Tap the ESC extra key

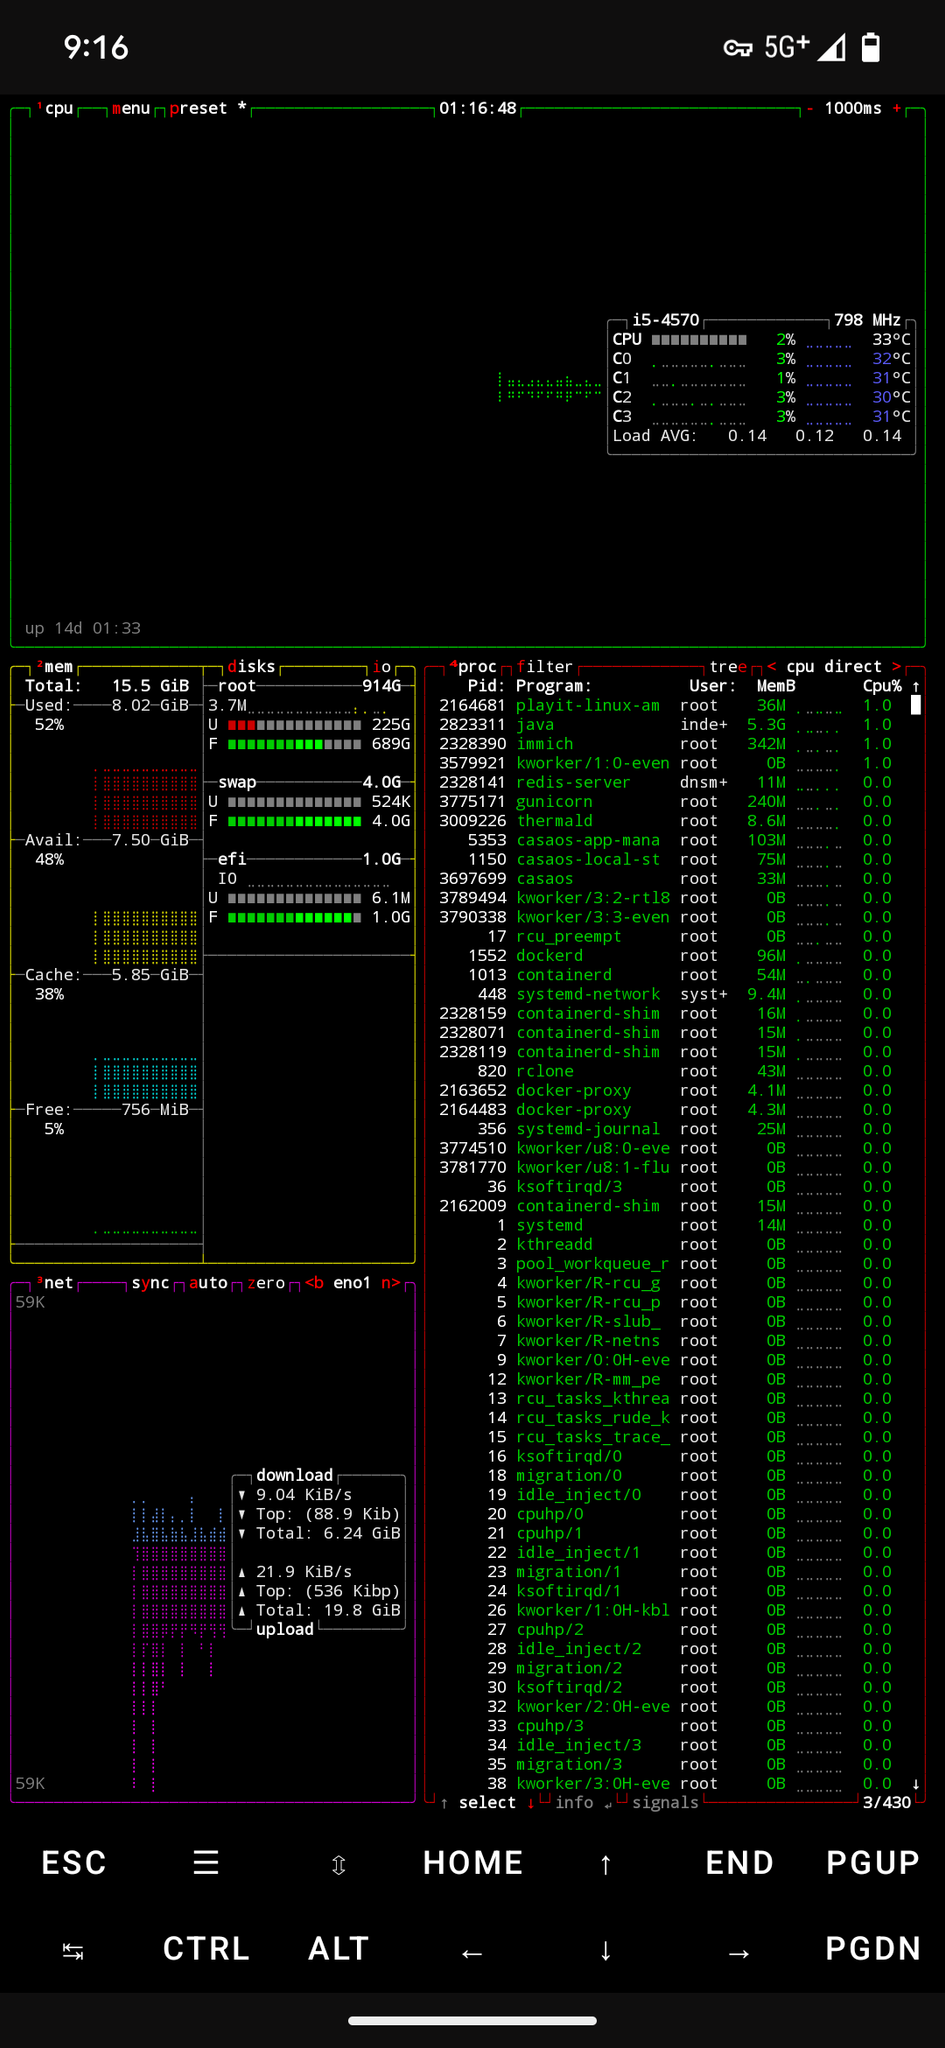74,1862
